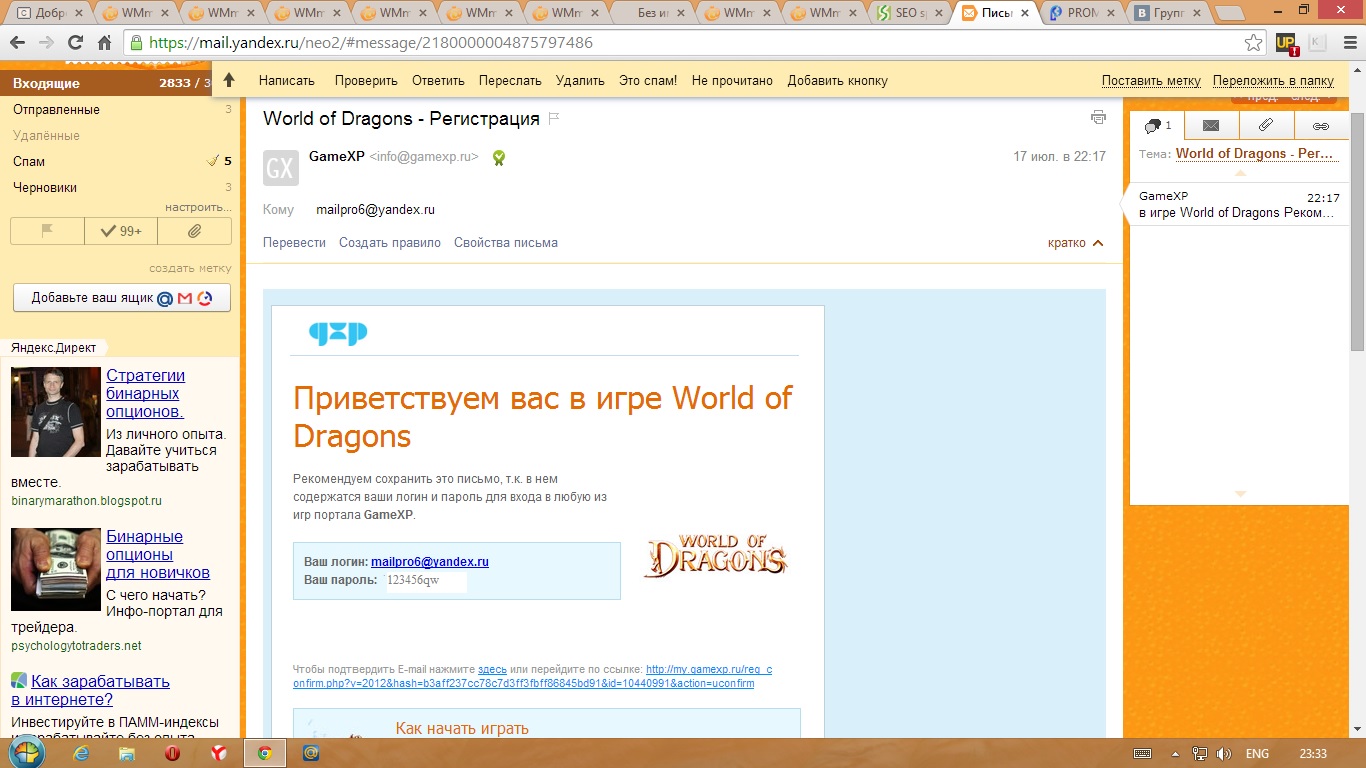Reload the current page
This screenshot has width=1366, height=768.
pyautogui.click(x=75, y=43)
